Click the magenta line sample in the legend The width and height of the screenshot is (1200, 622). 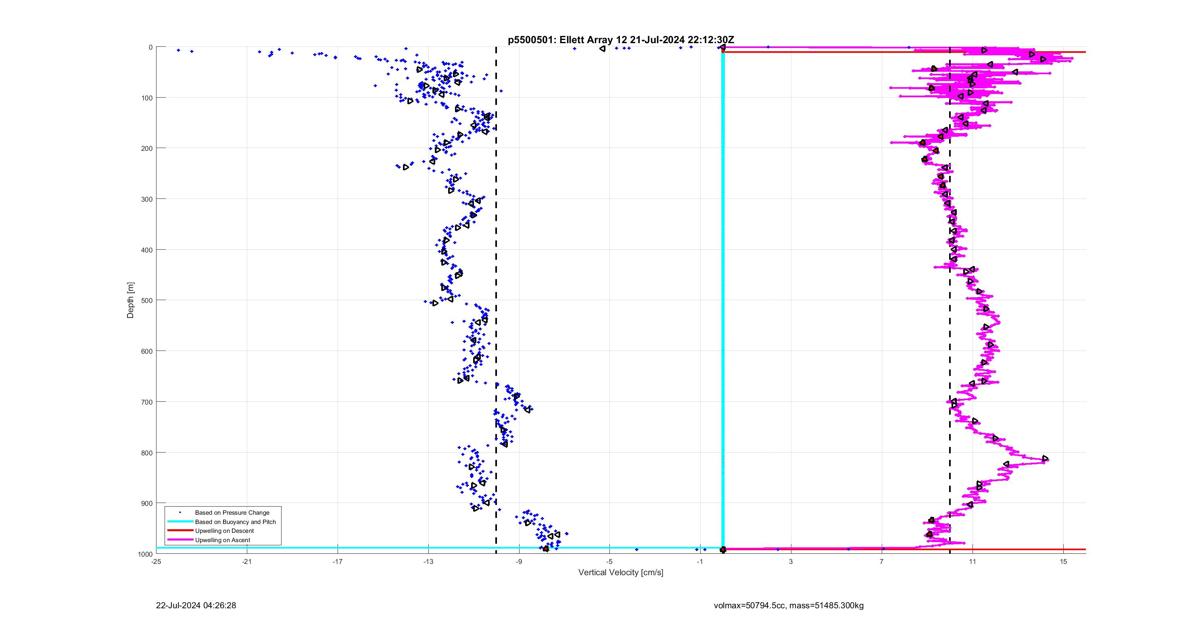pyautogui.click(x=179, y=540)
